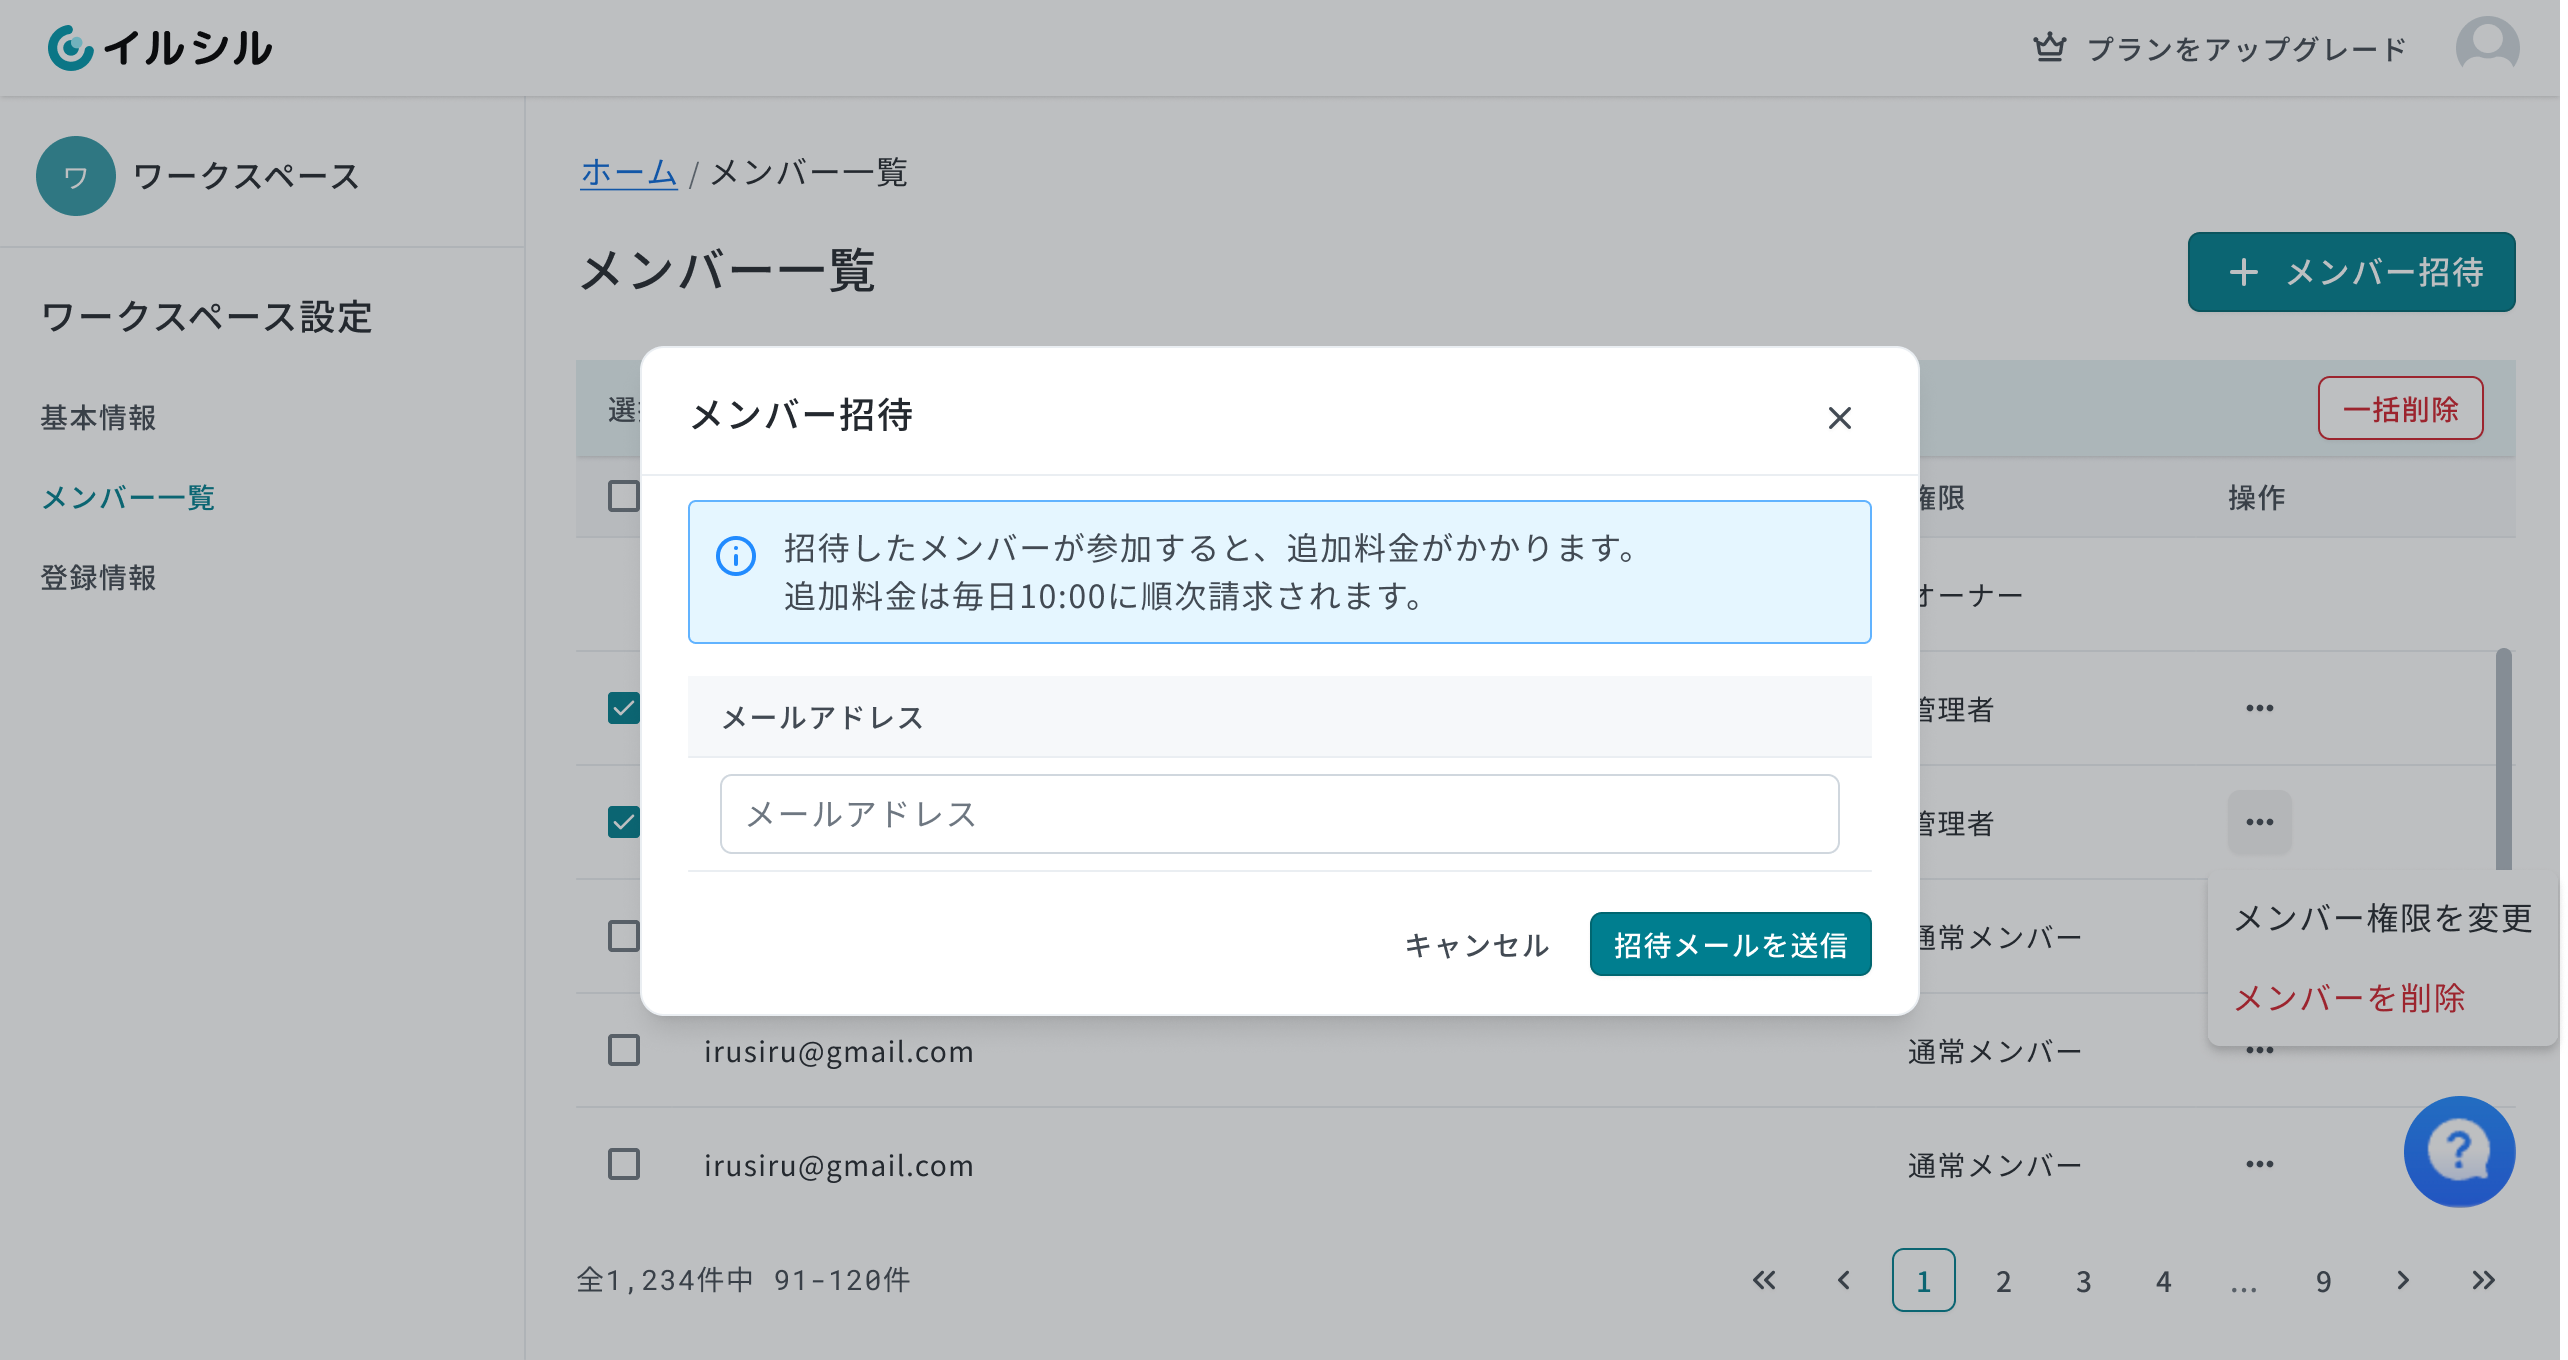Click the ワークスペース name in sidebar

click(x=246, y=176)
